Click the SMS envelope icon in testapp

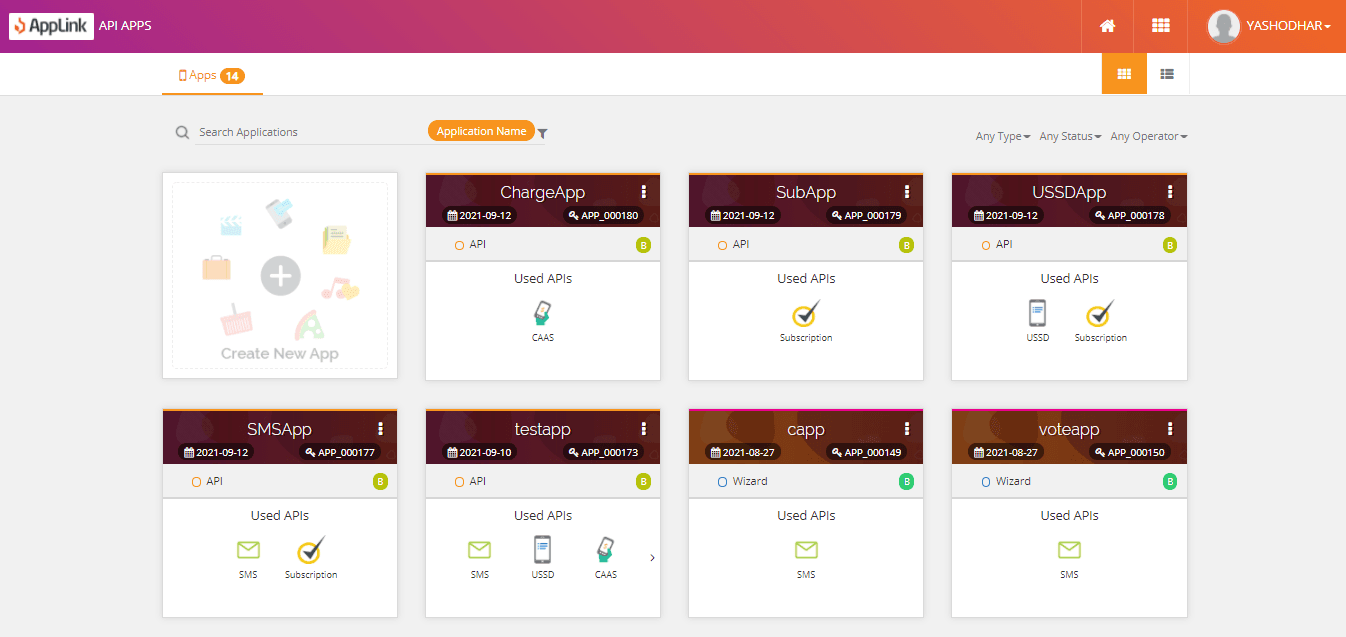point(479,550)
